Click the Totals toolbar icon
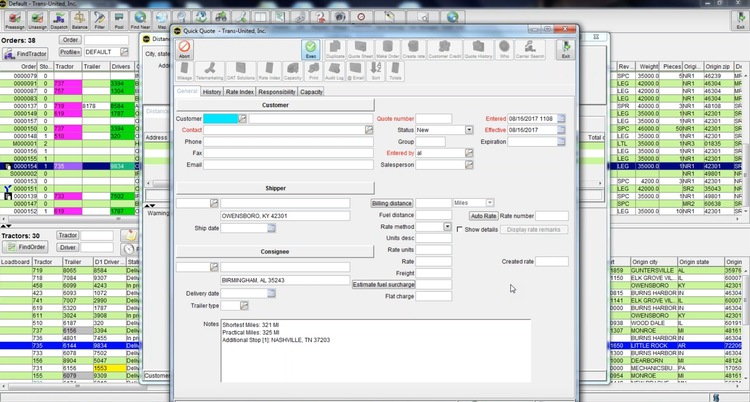Image resolution: width=750 pixels, height=402 pixels. (395, 71)
